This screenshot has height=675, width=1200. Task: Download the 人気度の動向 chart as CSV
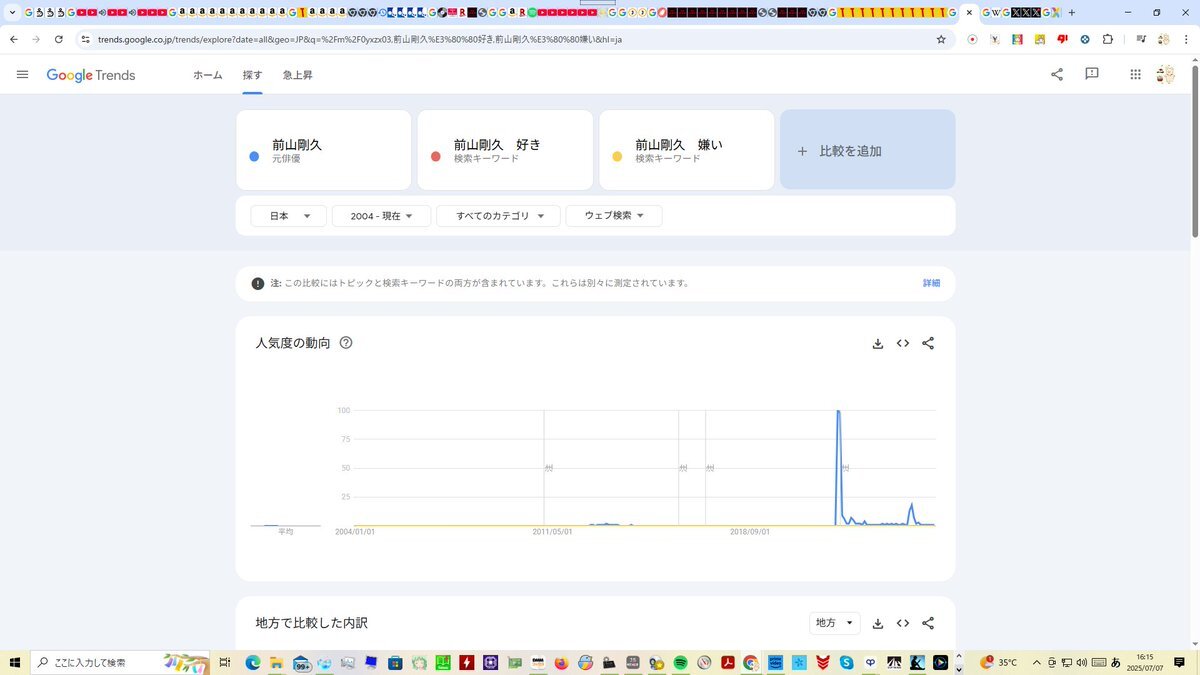click(878, 343)
